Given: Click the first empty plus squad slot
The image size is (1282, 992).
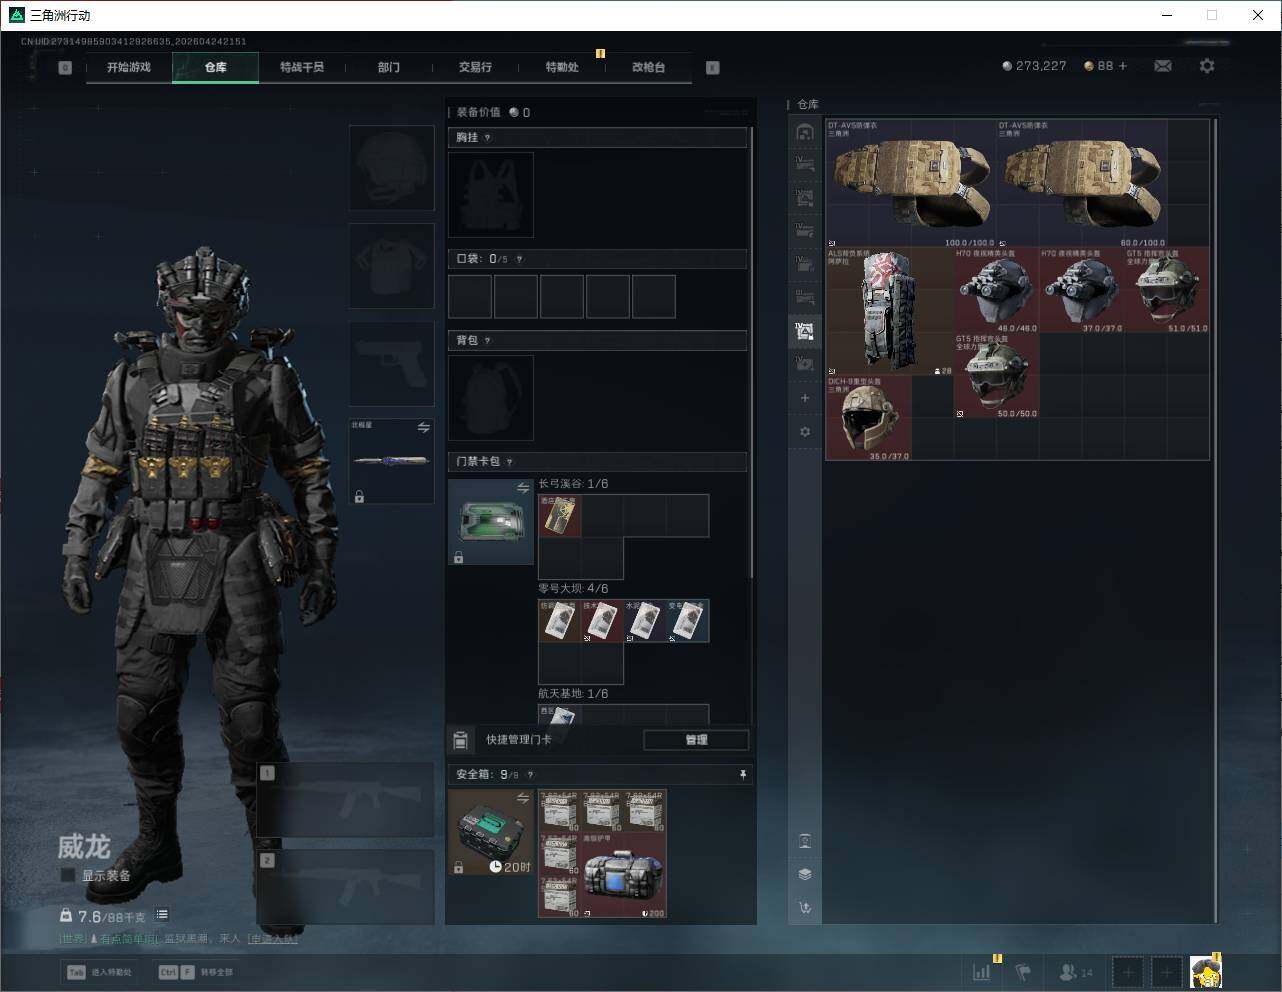Looking at the screenshot, I should pos(1127,972).
